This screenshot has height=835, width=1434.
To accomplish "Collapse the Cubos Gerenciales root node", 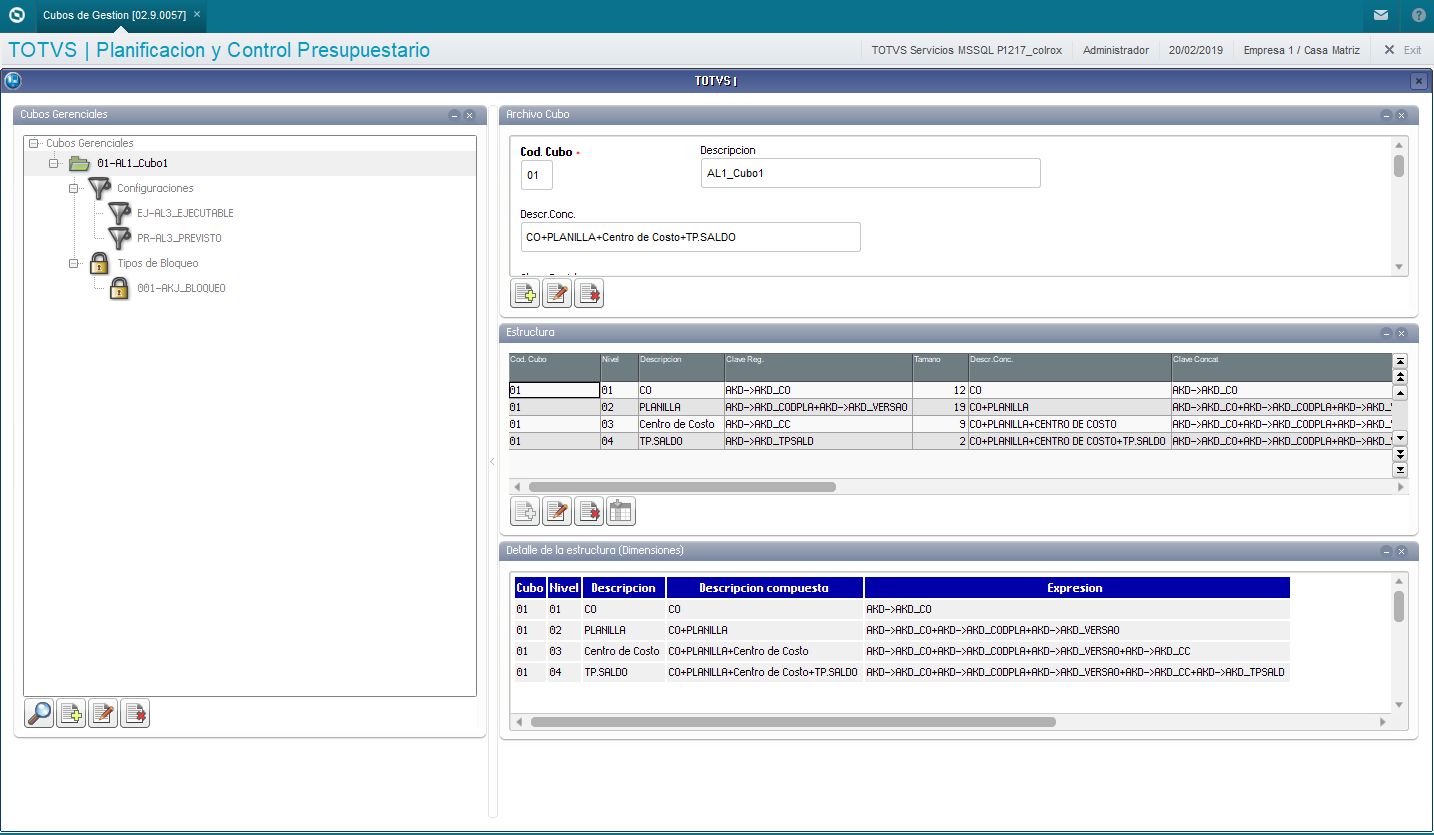I will coord(35,143).
